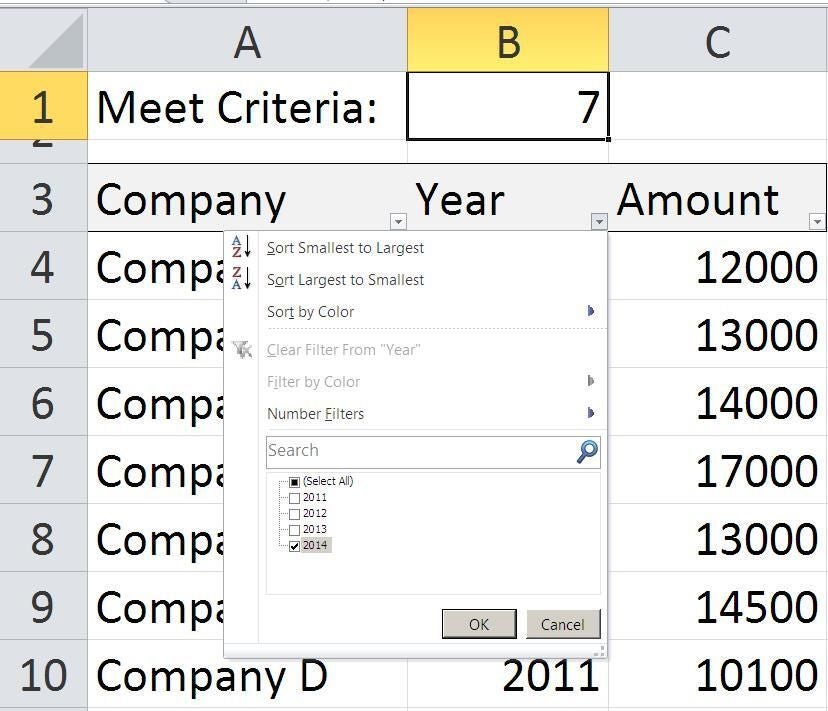This screenshot has height=711, width=828.
Task: Open the Company column filter dropdown
Action: pos(398,222)
